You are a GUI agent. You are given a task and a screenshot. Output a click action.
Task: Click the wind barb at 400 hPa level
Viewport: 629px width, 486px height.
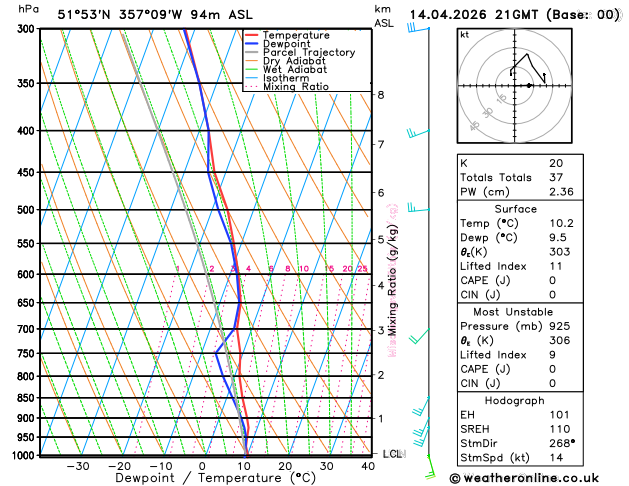pos(418,133)
